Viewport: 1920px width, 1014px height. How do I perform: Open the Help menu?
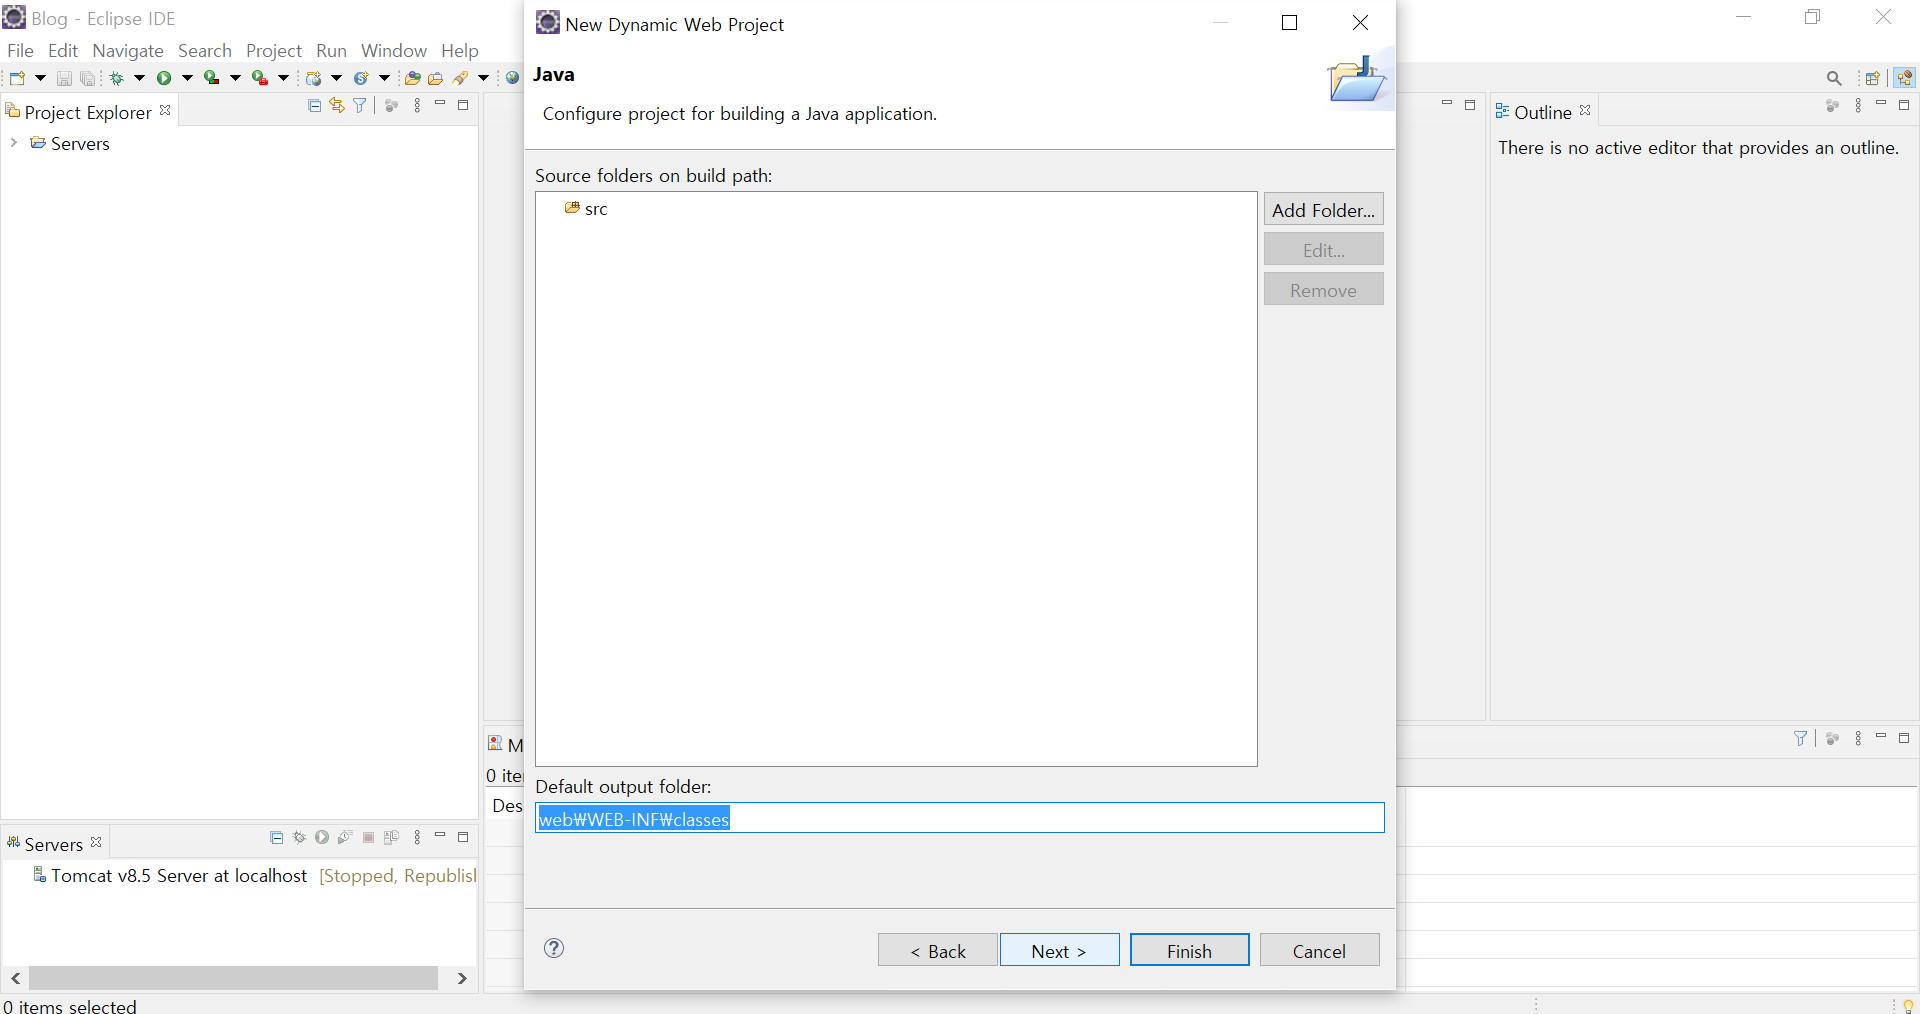pyautogui.click(x=460, y=50)
